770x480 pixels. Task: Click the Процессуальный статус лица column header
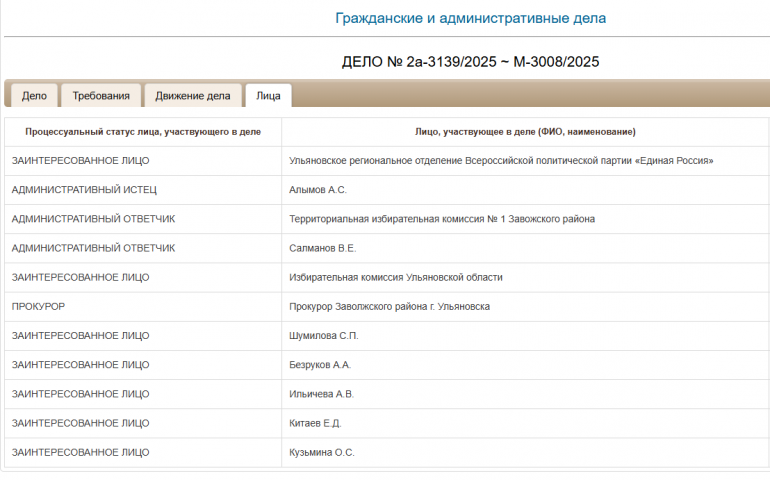(x=143, y=132)
